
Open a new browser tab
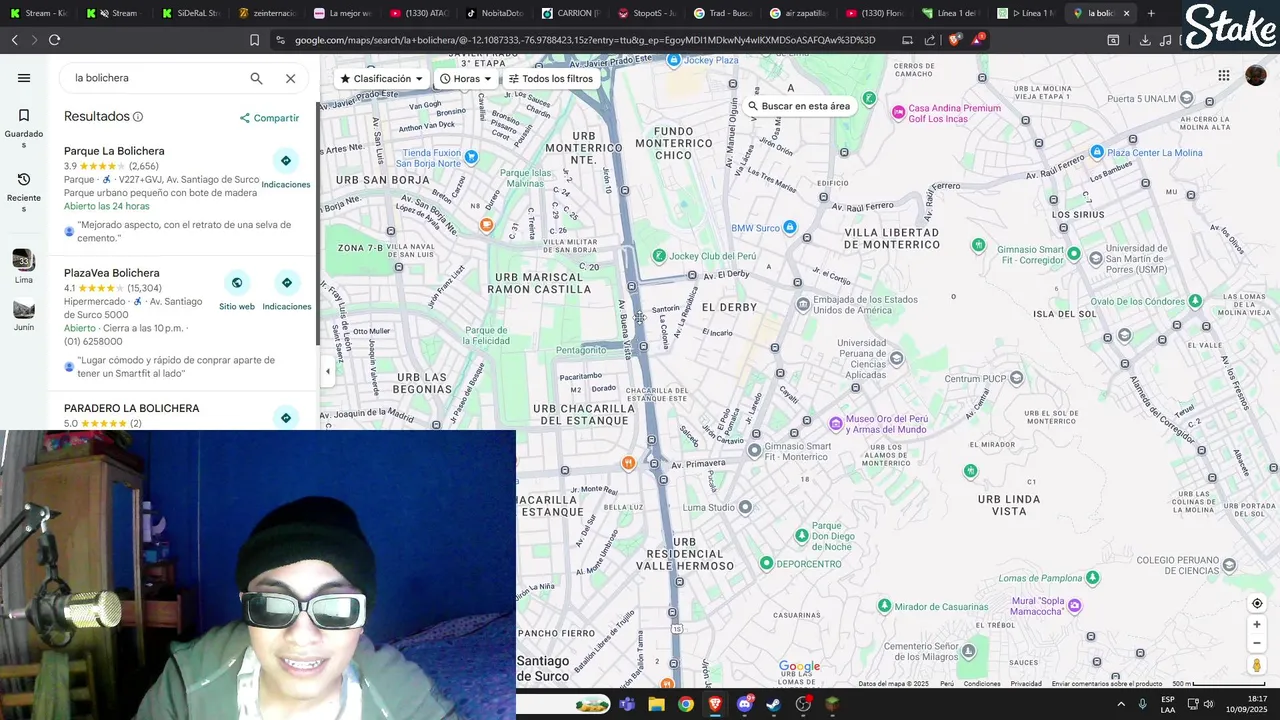[1151, 13]
